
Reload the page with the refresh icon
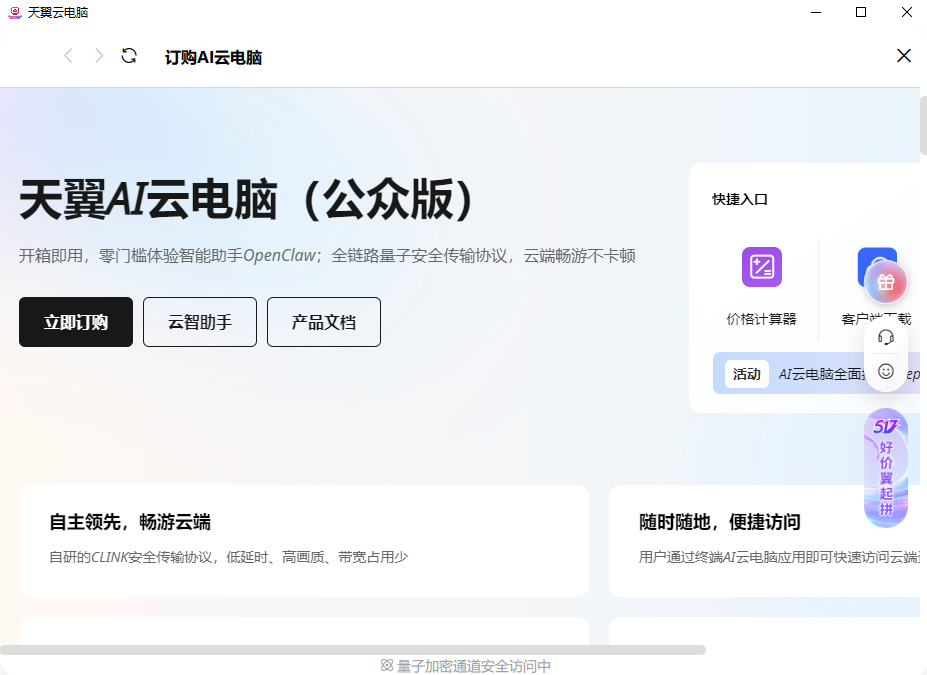click(x=129, y=56)
